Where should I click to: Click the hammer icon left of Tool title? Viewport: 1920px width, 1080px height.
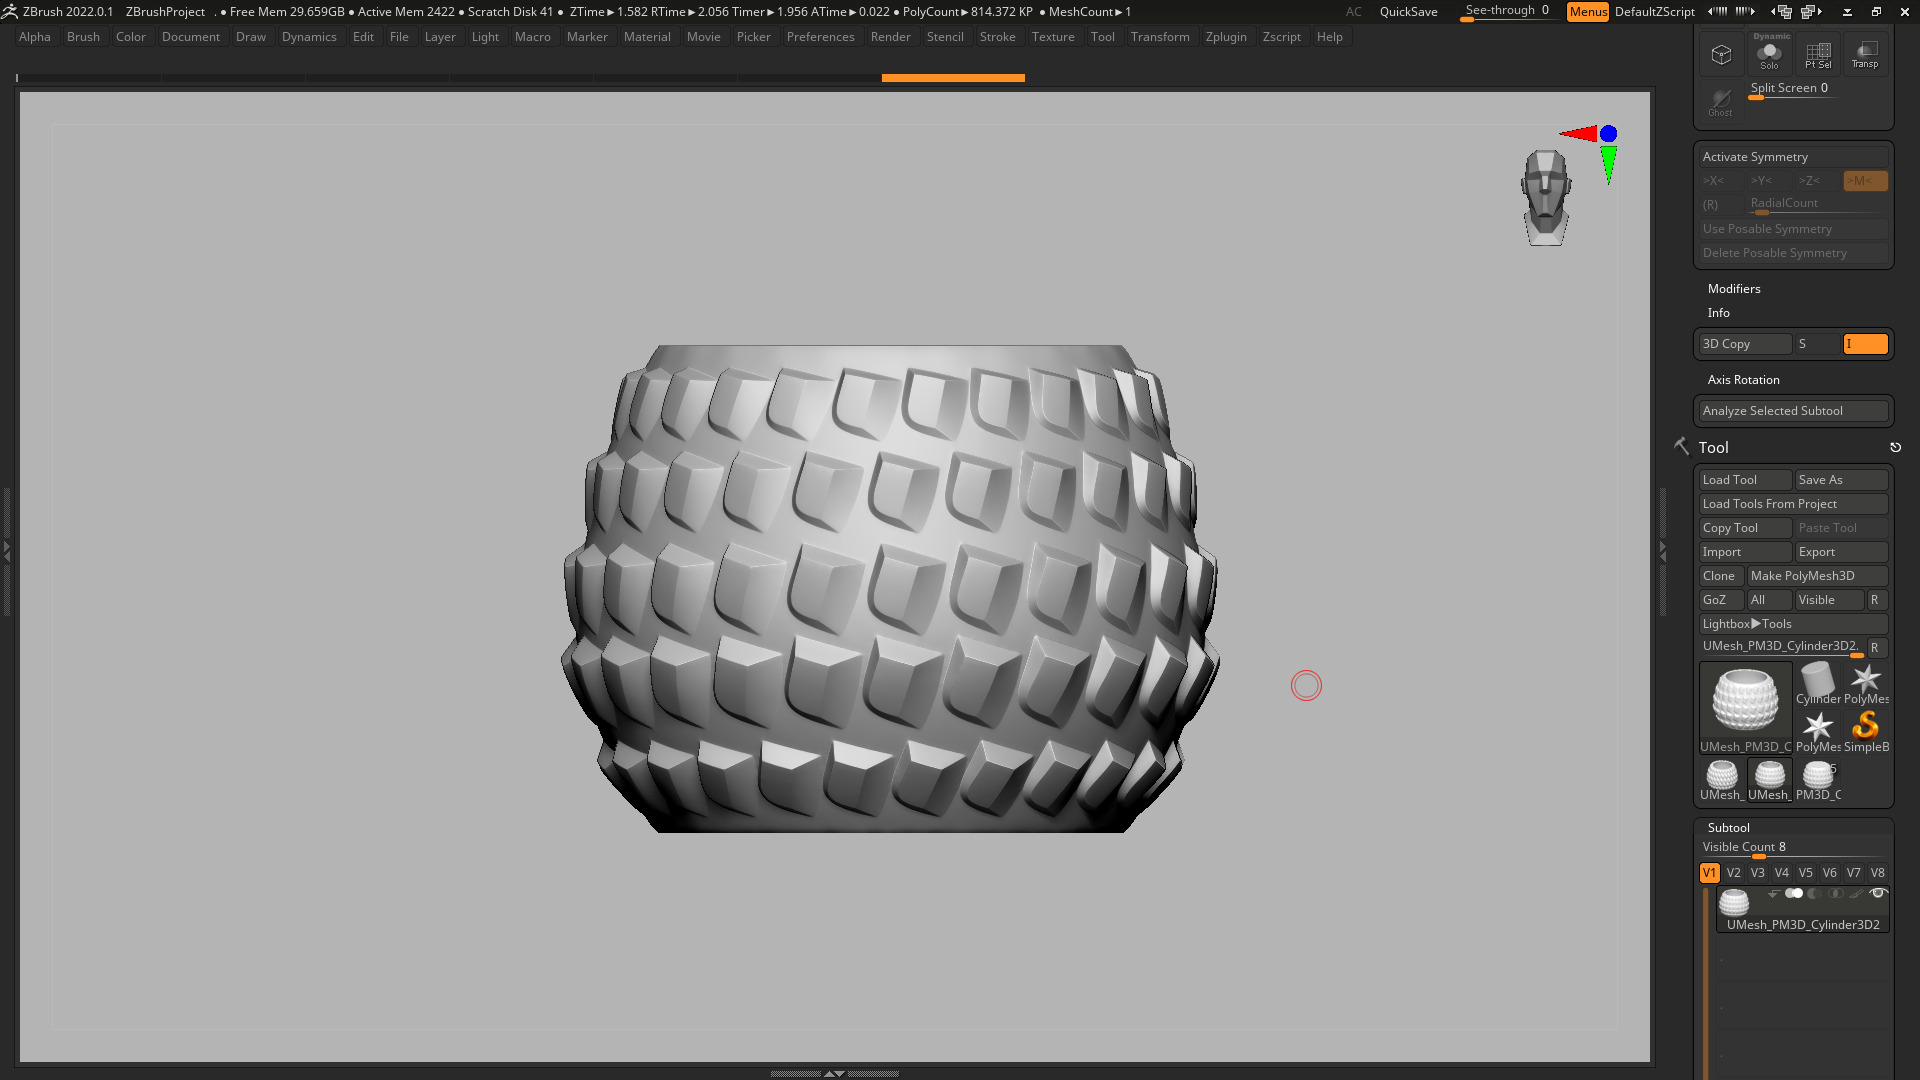(1681, 446)
